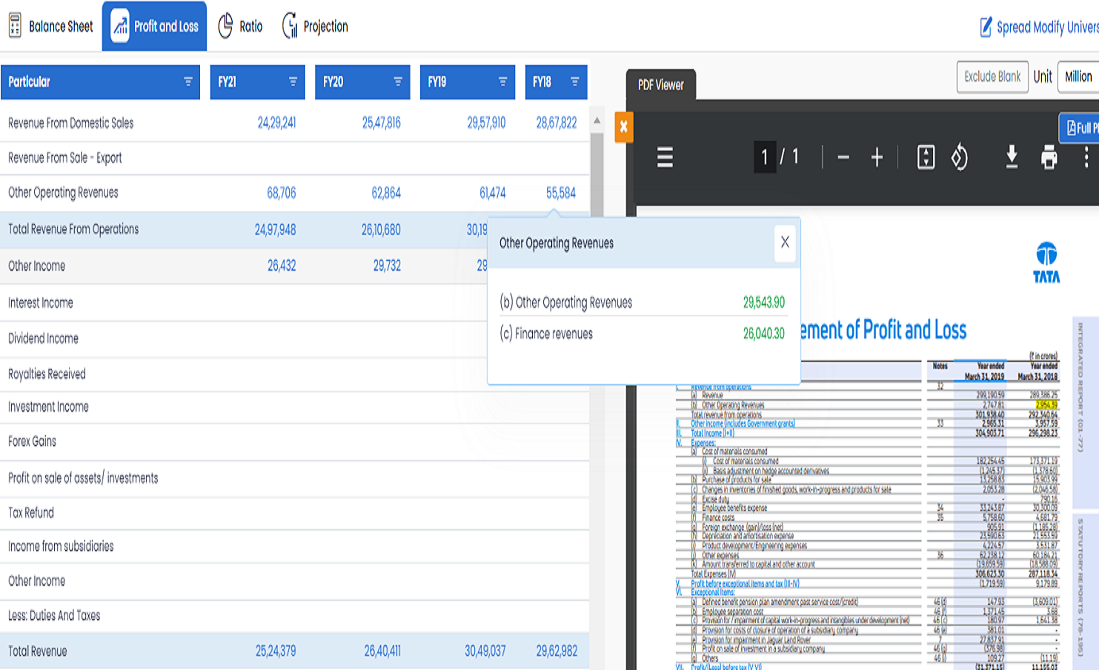Zoom in the PDF document
Viewport: 1099px width, 670px height.
(877, 157)
